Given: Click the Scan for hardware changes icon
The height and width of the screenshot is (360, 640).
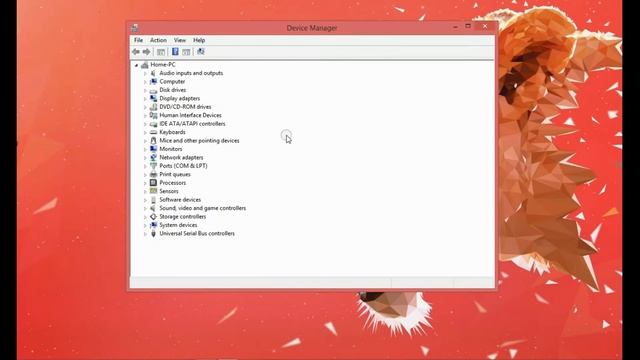Looking at the screenshot, I should click(200, 52).
